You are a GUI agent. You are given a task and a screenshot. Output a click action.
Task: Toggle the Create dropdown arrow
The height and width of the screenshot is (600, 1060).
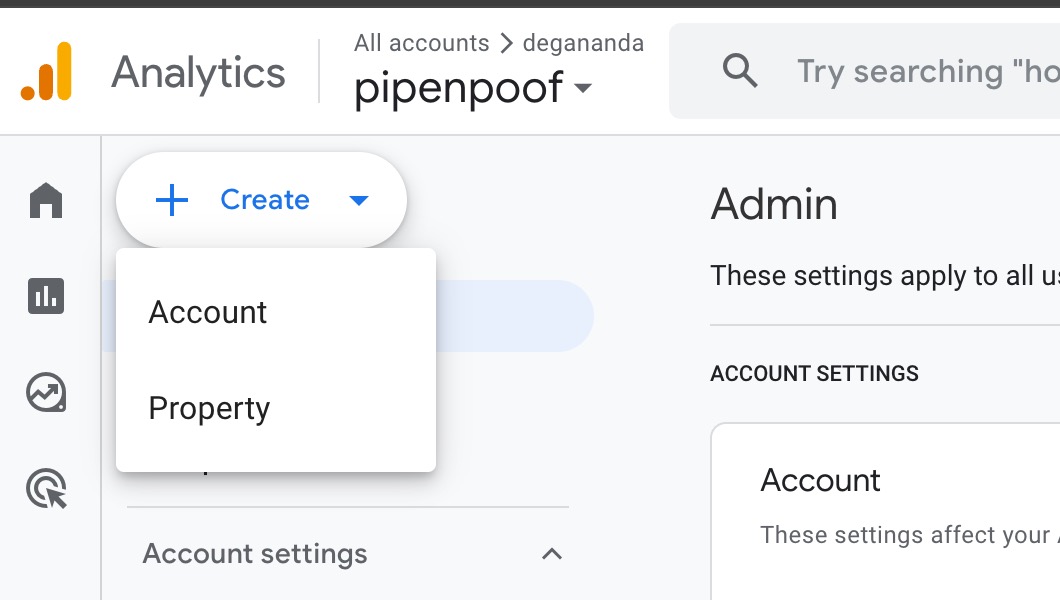(x=359, y=200)
